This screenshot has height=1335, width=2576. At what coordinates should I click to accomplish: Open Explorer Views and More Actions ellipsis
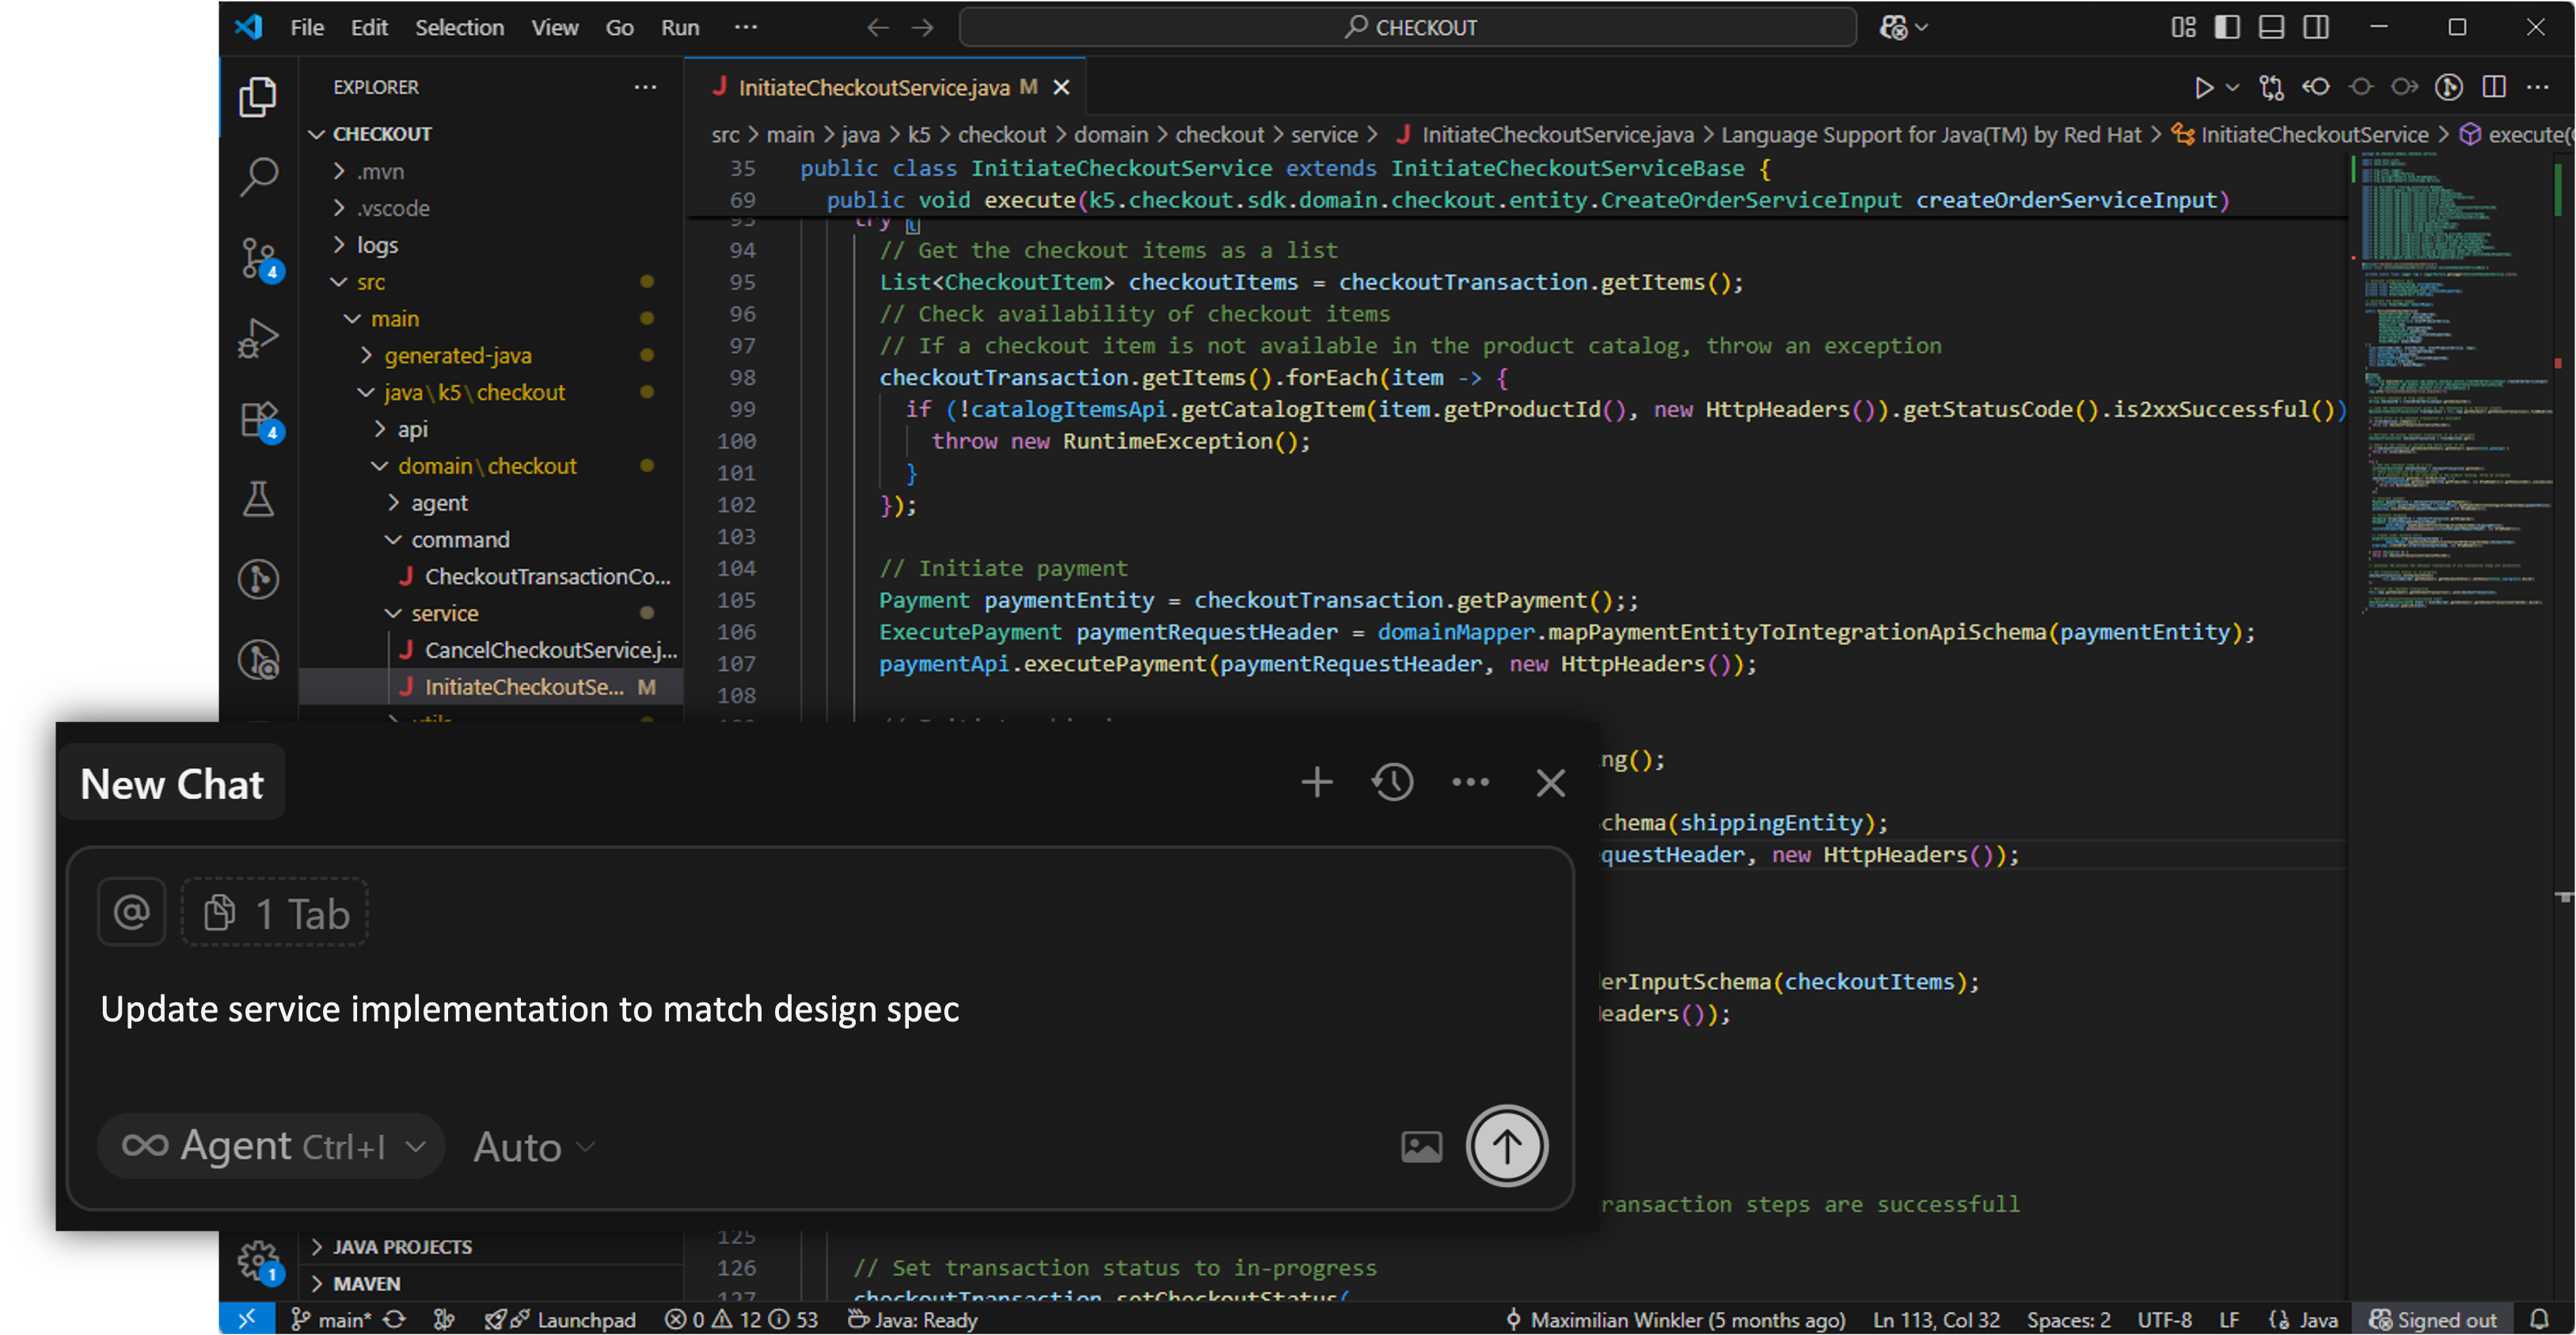(x=645, y=87)
